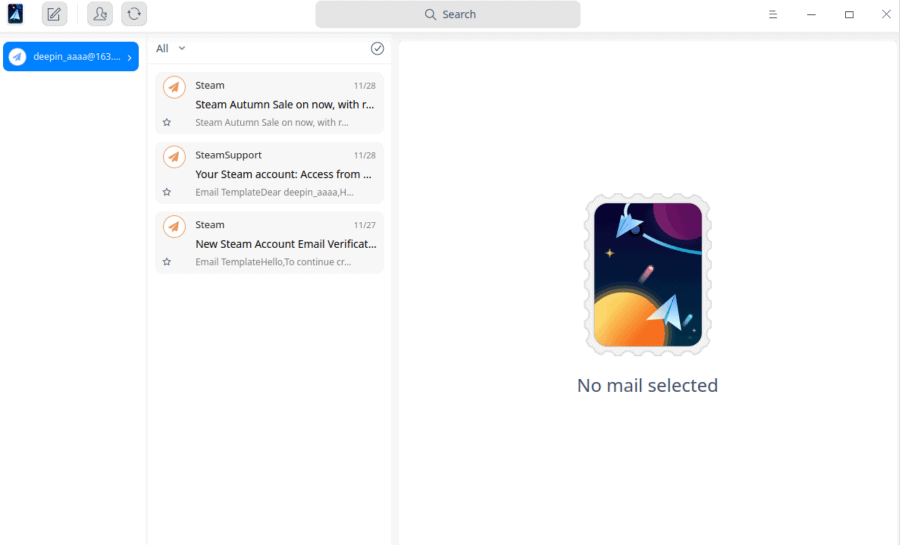900x545 pixels.
Task: Click sender avatar of Steam Autumn Sale email
Action: coord(174,88)
